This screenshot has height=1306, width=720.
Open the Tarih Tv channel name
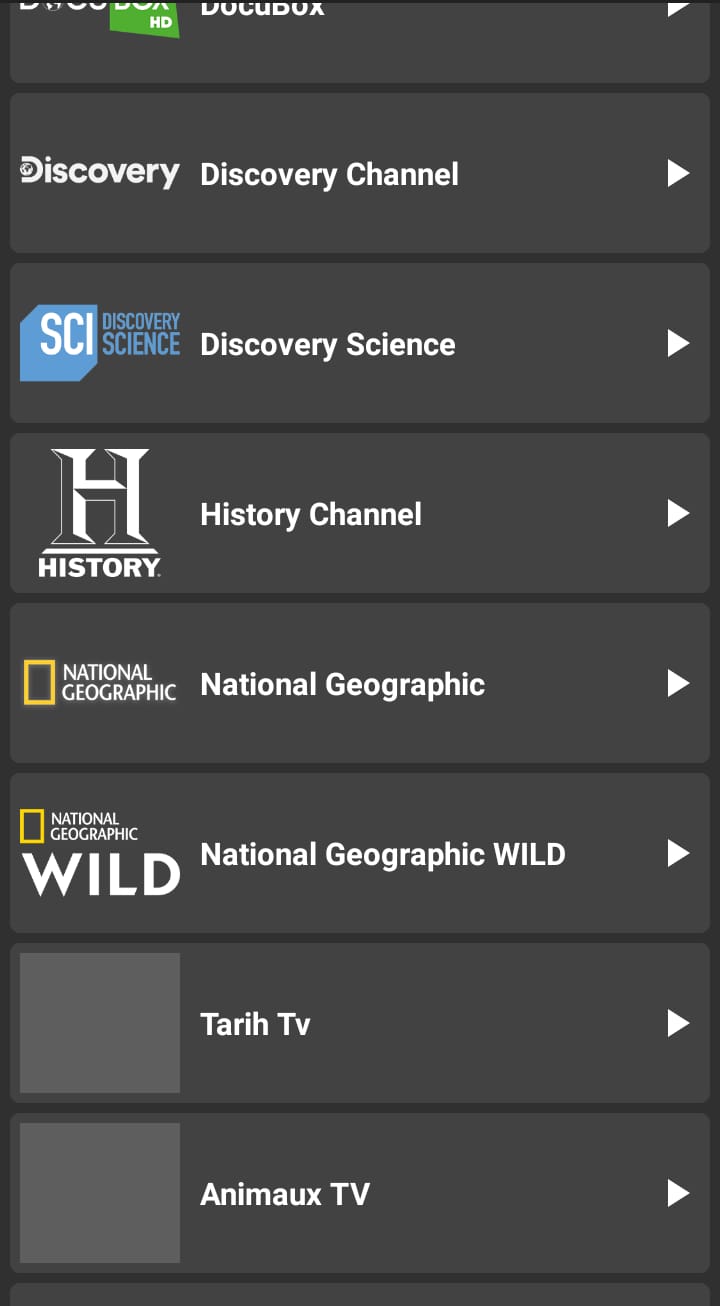tap(255, 1024)
